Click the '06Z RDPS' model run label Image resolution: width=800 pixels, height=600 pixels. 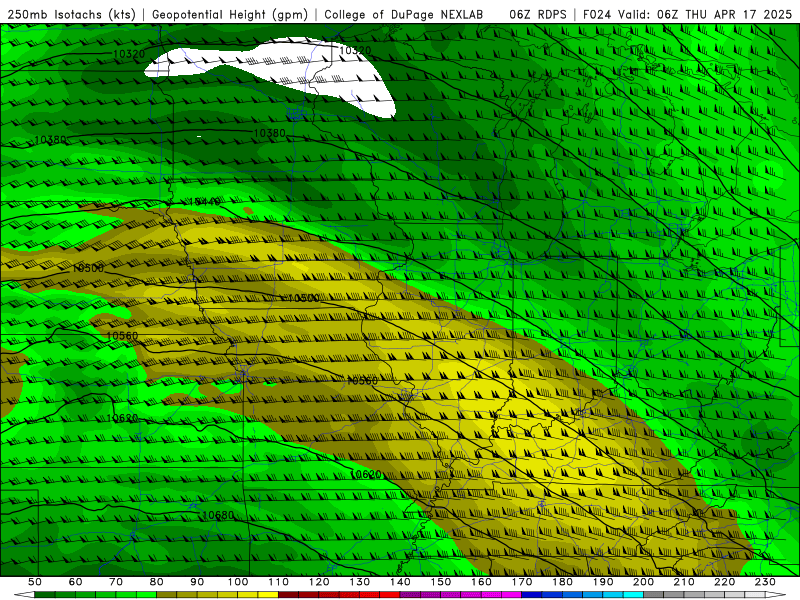538,15
